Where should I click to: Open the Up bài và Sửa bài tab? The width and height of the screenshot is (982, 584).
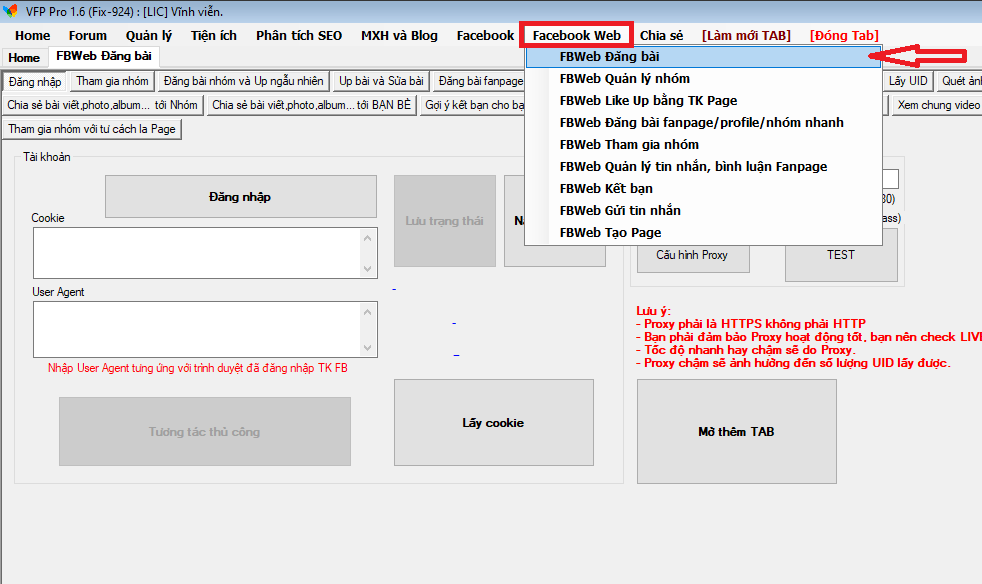pyautogui.click(x=381, y=81)
